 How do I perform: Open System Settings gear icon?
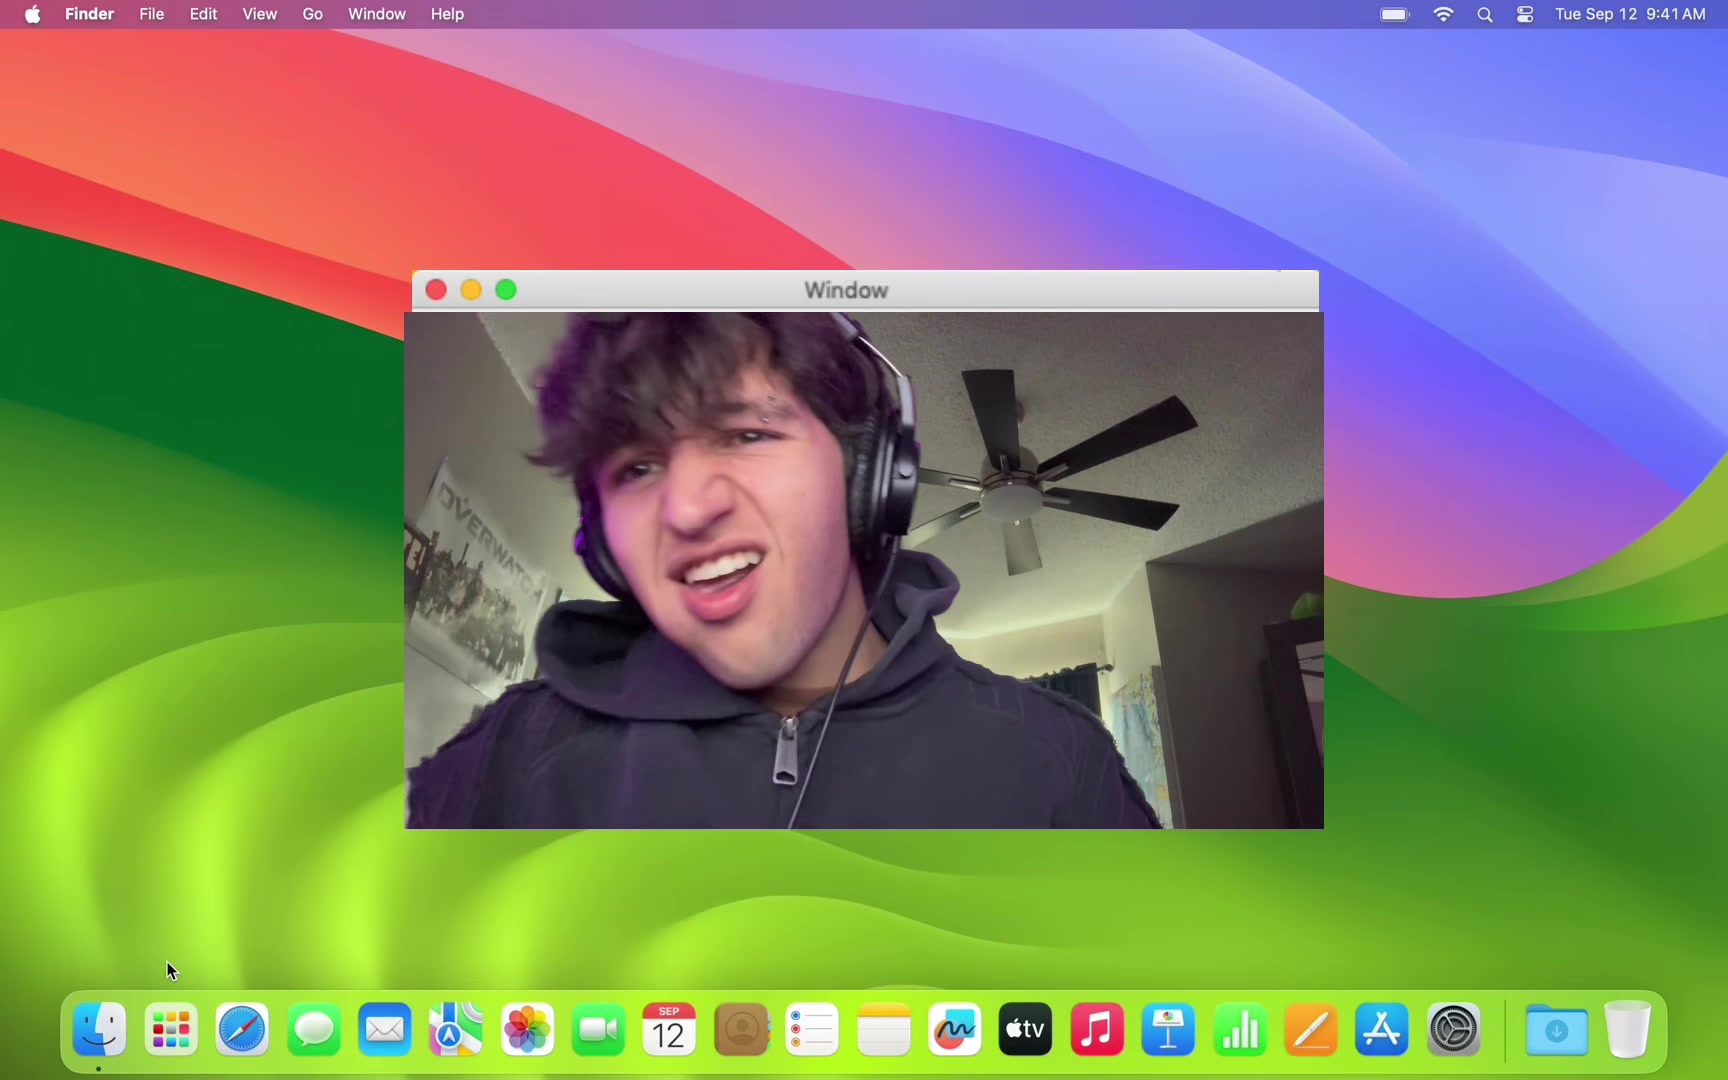click(1454, 1030)
